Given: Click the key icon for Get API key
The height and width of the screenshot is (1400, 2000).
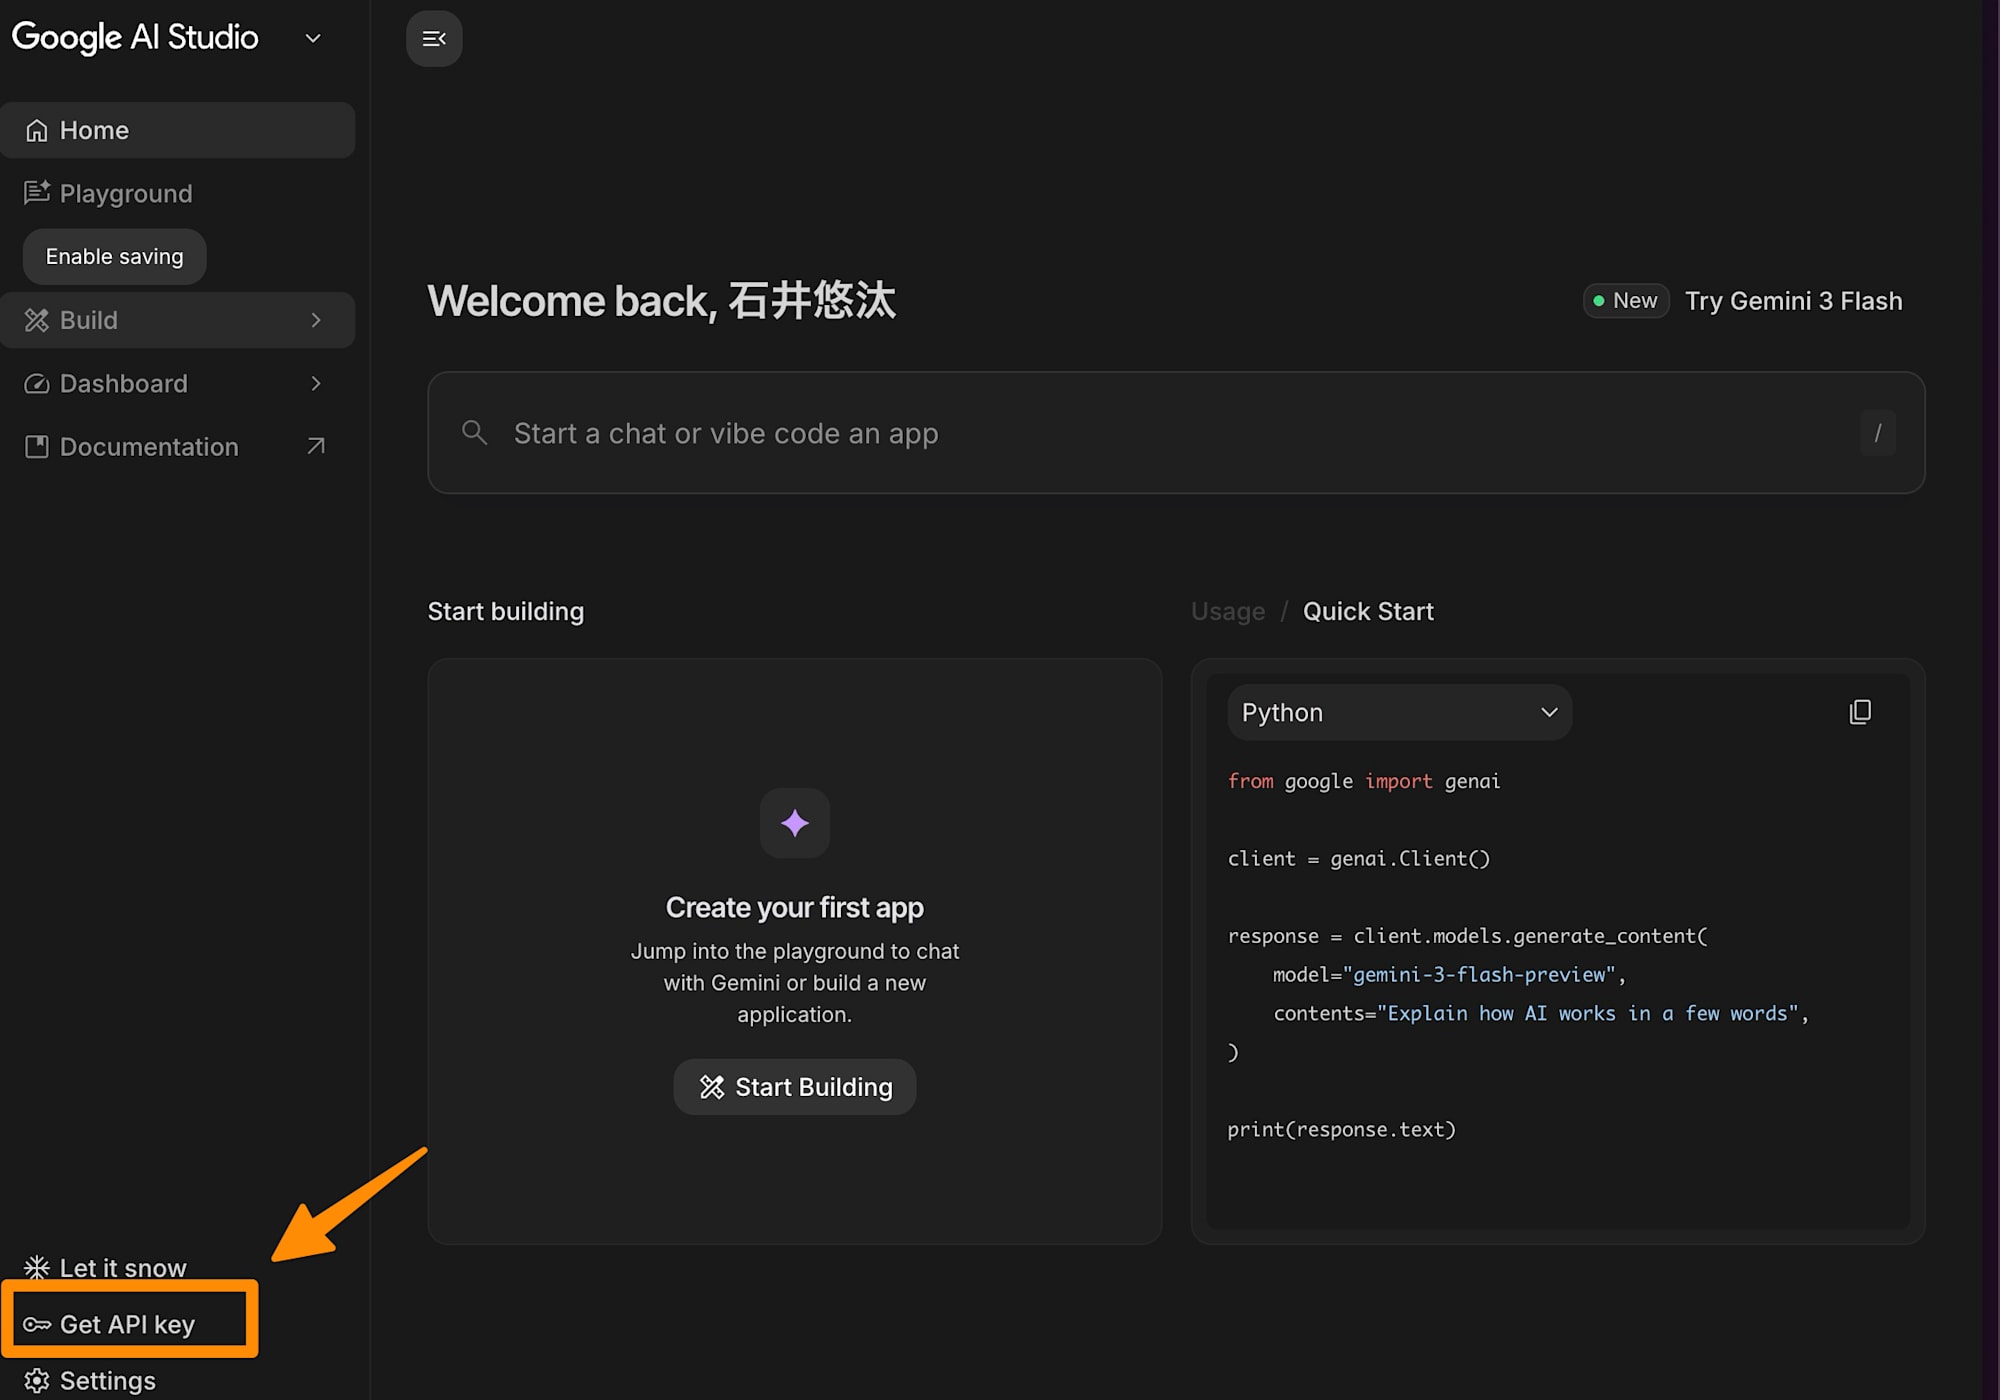Looking at the screenshot, I should (37, 1325).
